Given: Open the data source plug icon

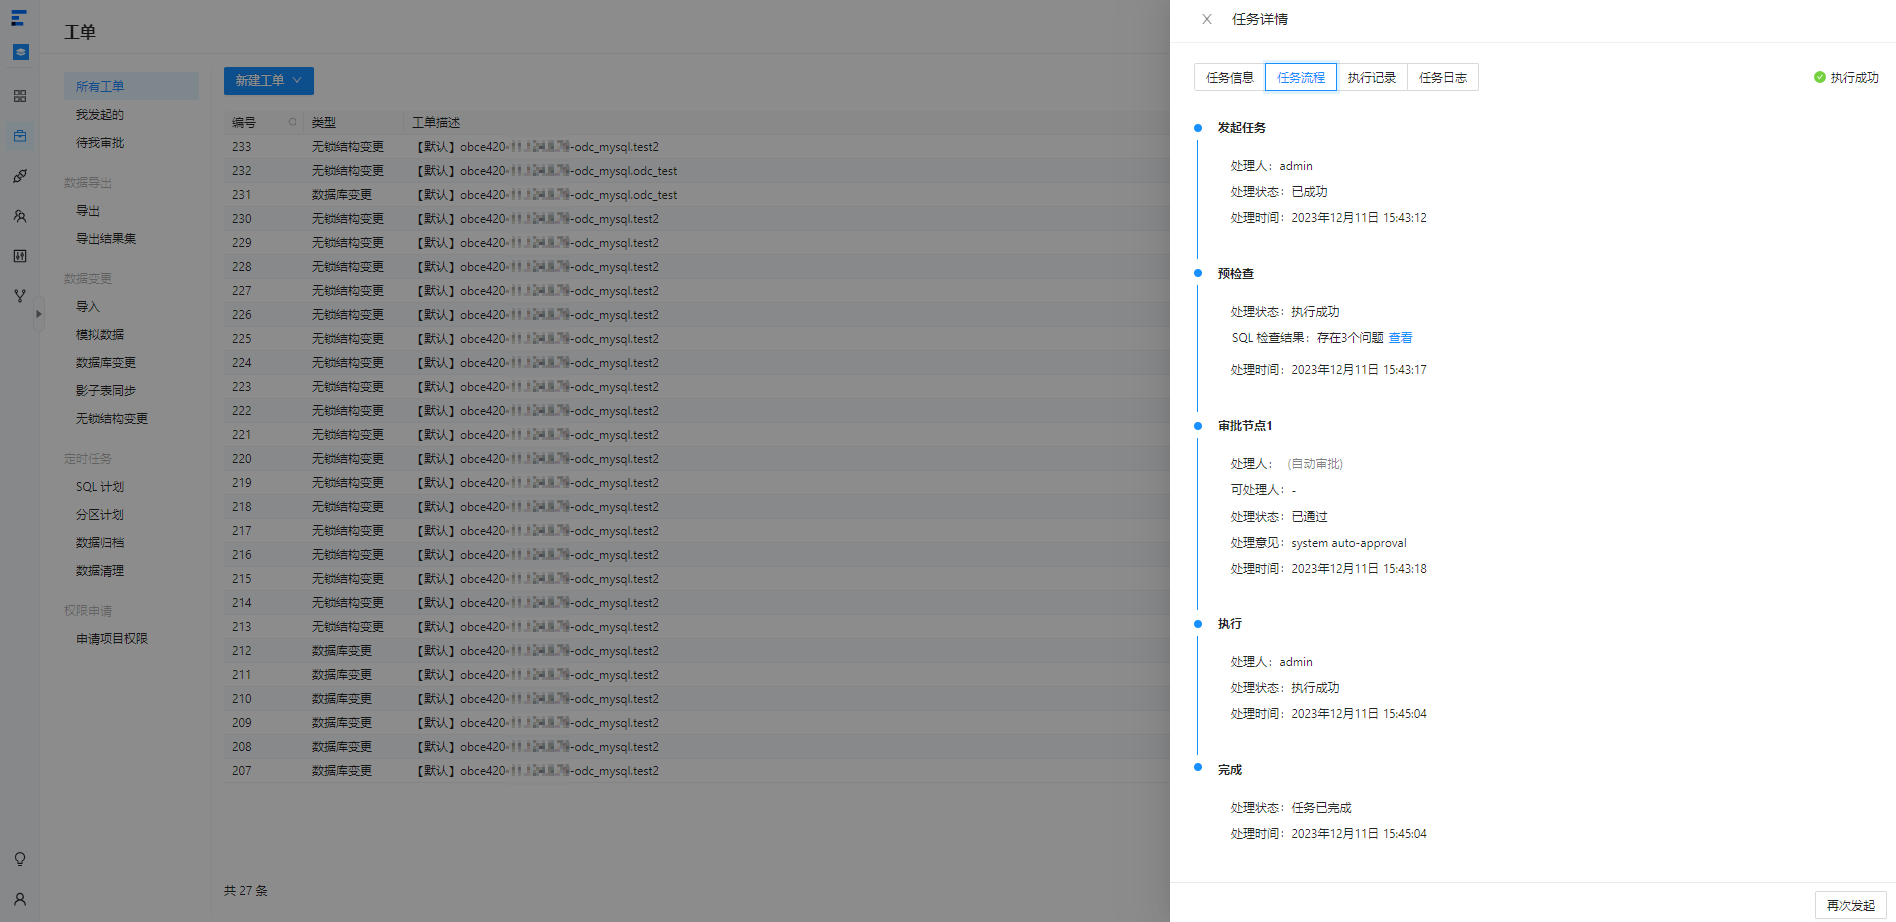Looking at the screenshot, I should [20, 176].
